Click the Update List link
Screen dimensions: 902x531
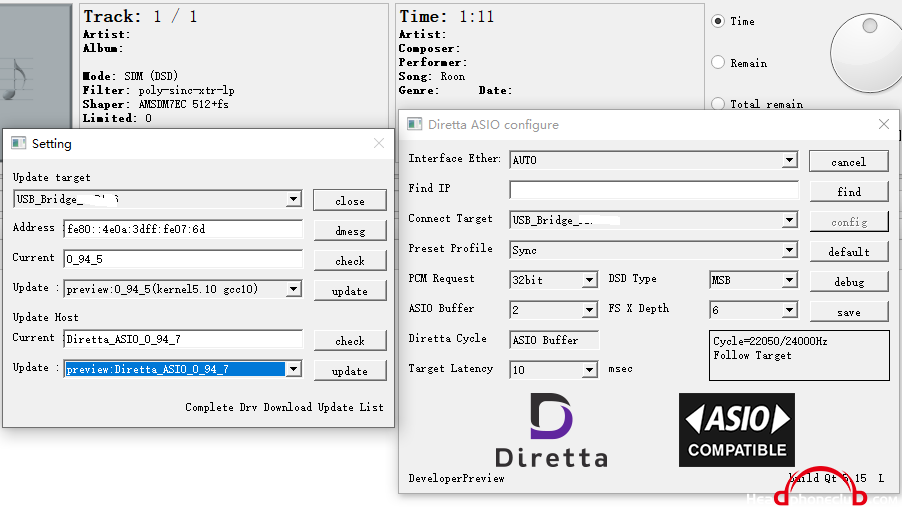pyautogui.click(x=350, y=407)
